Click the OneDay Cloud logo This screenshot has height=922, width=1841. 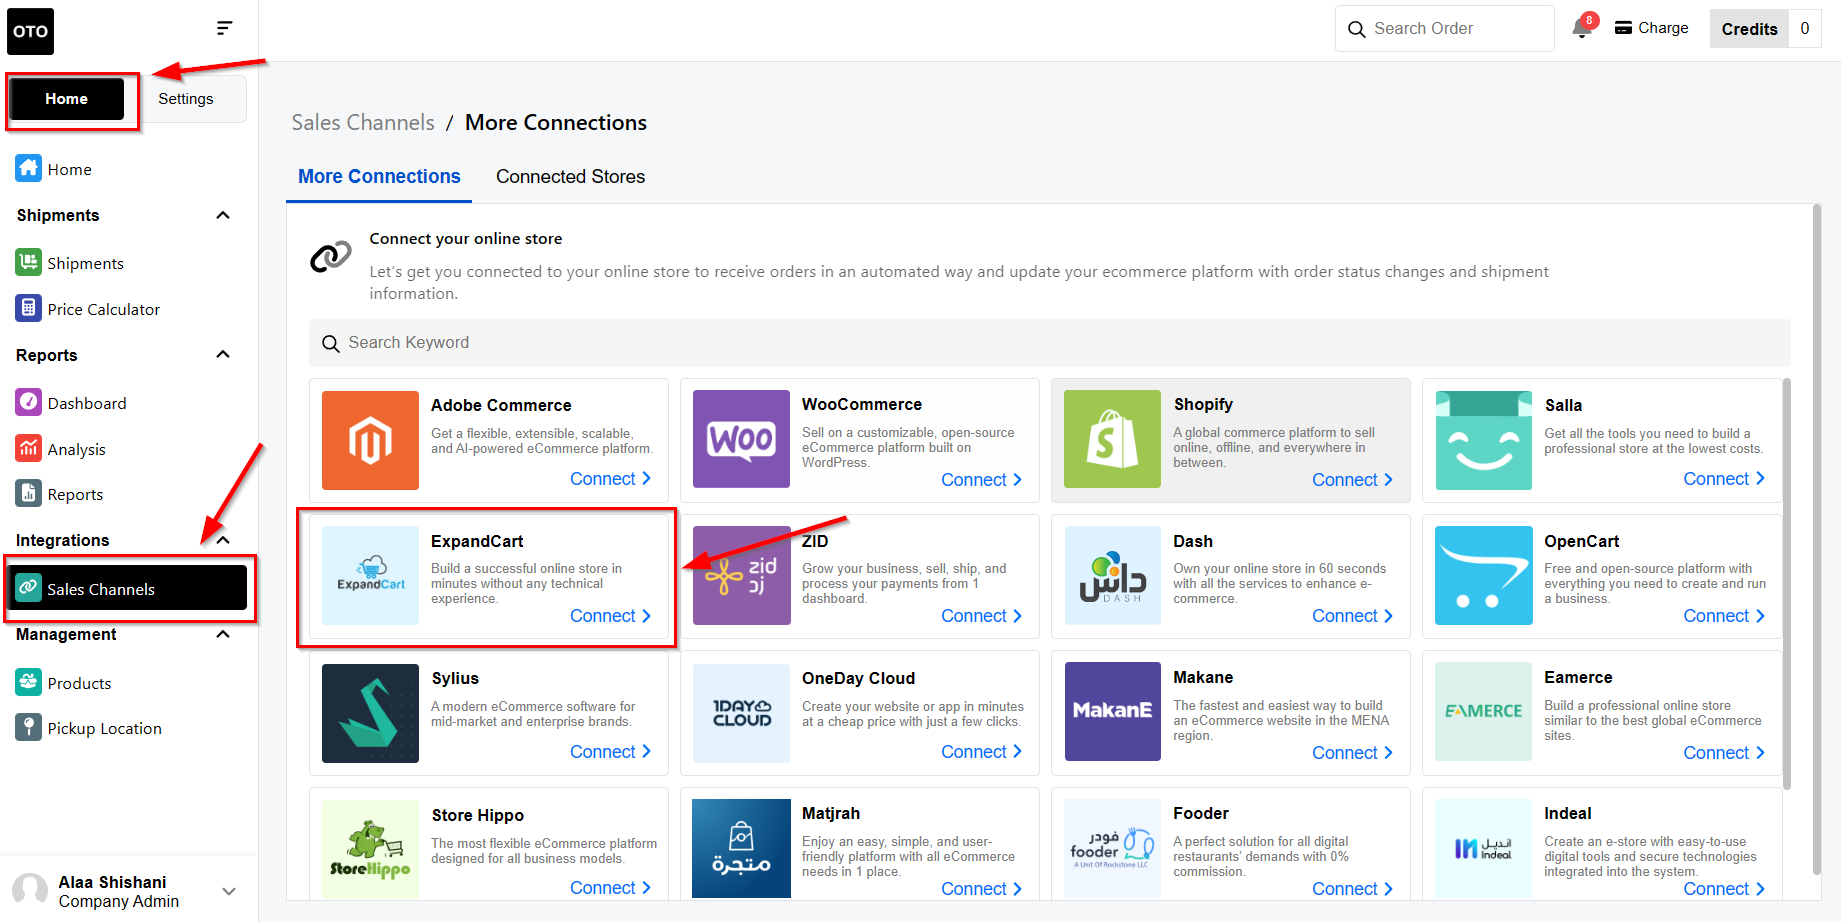click(x=741, y=713)
